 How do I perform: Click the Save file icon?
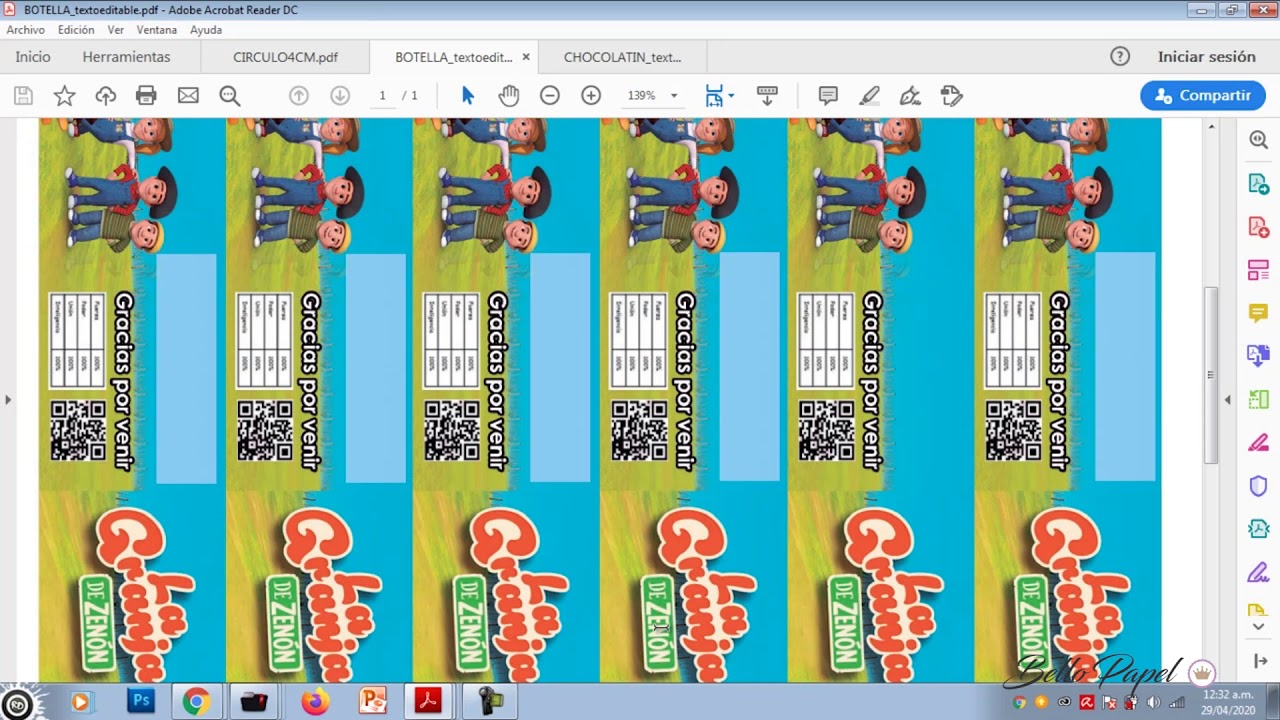[23, 96]
